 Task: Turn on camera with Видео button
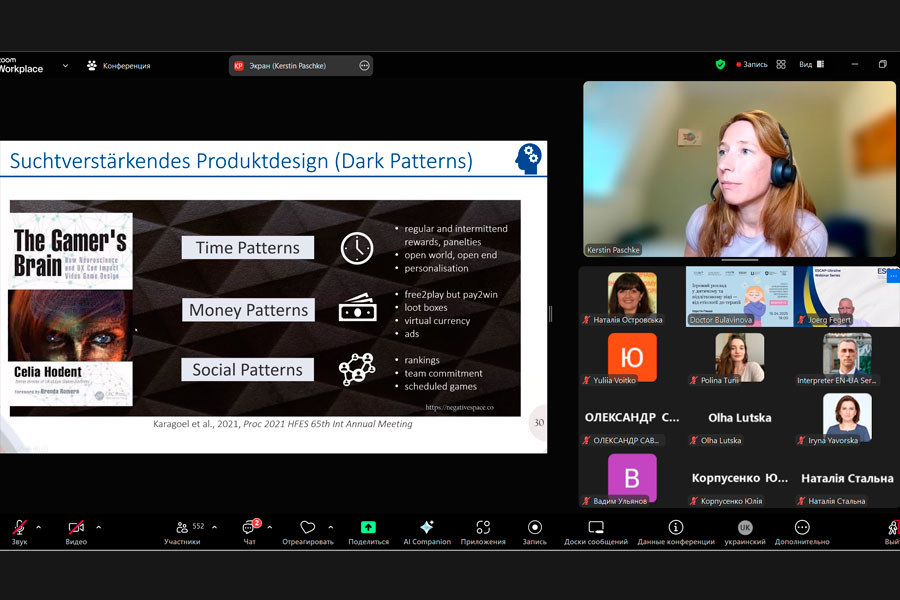point(76,529)
